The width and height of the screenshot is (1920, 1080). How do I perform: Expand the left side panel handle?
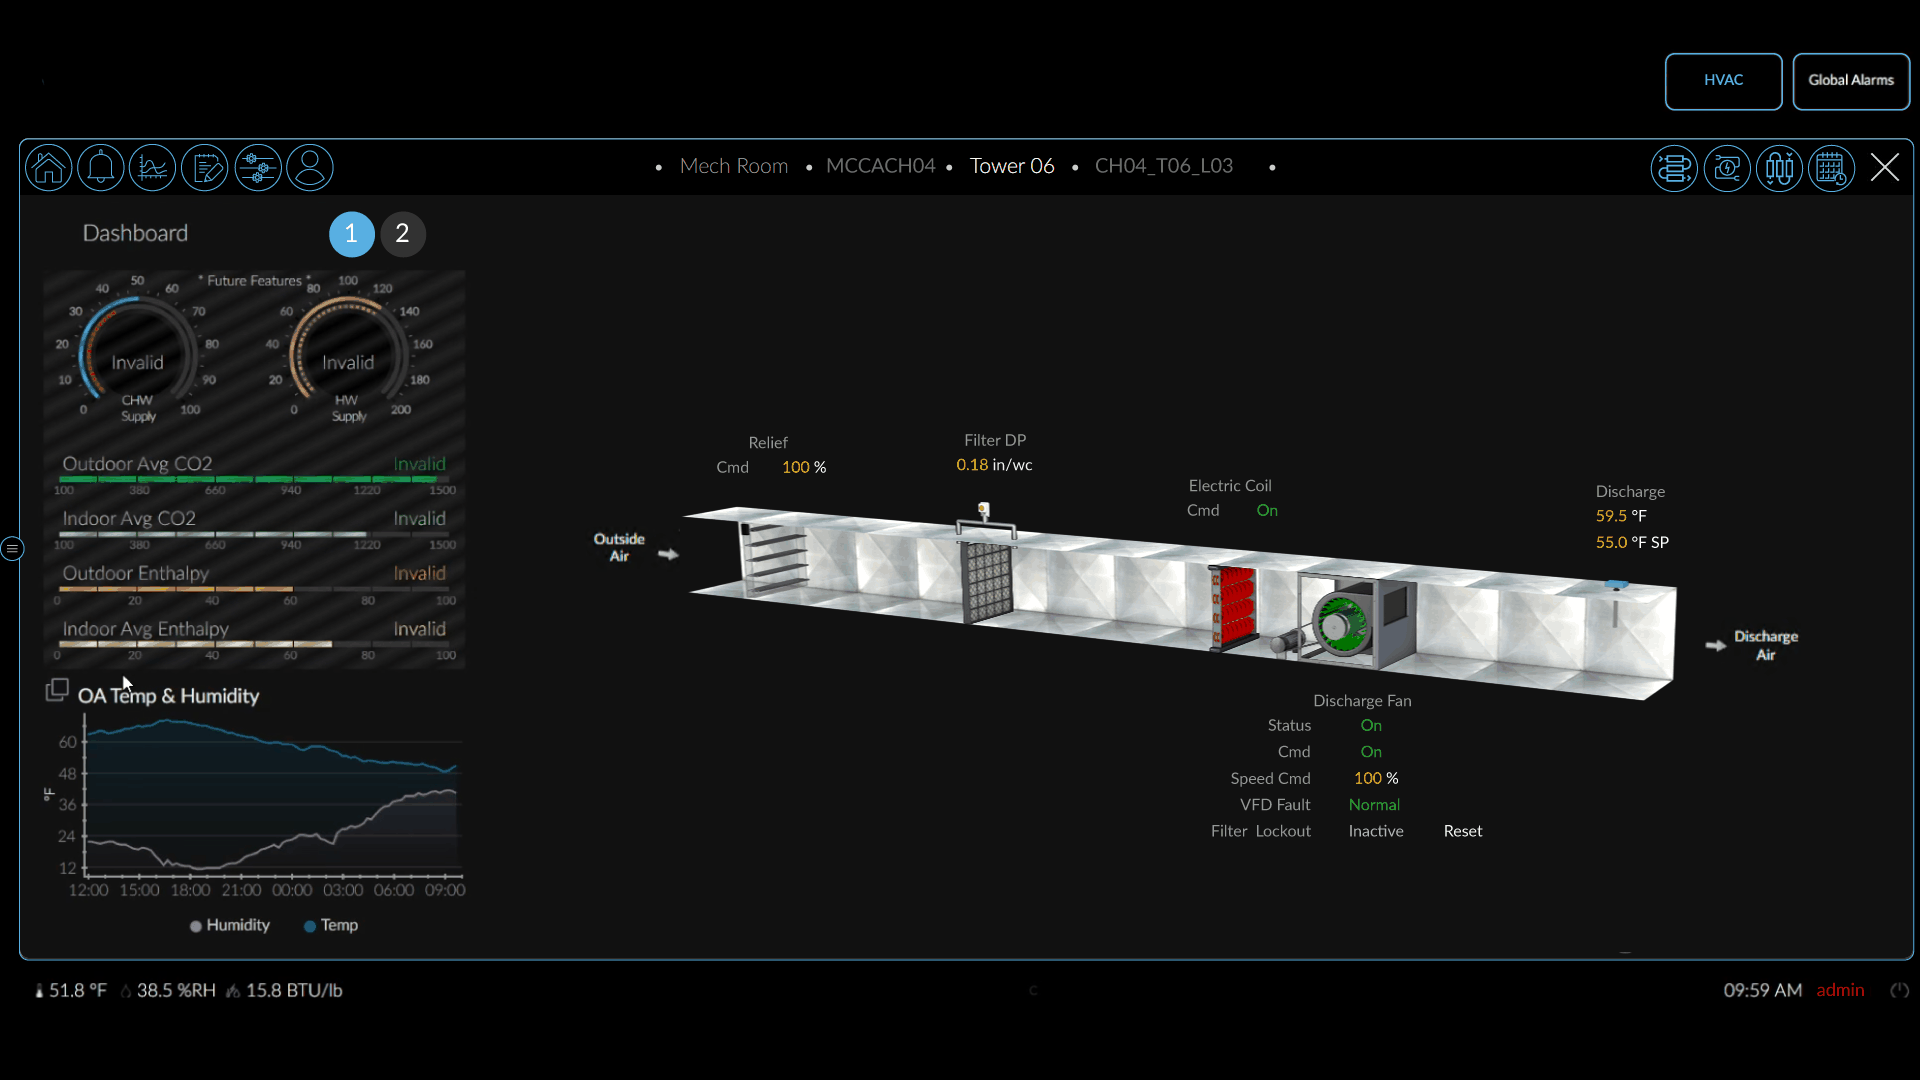coord(12,548)
